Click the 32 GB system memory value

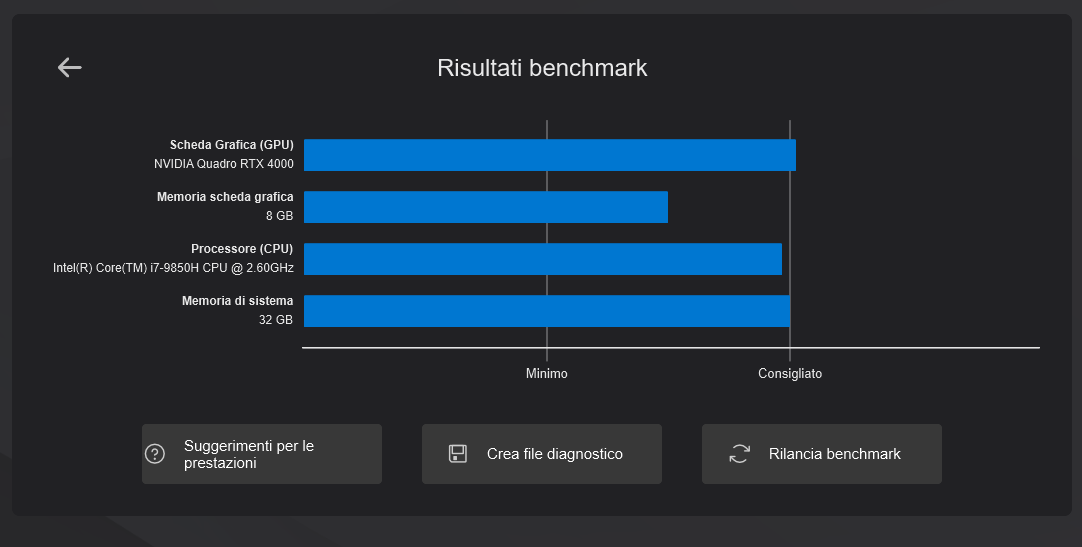click(276, 320)
